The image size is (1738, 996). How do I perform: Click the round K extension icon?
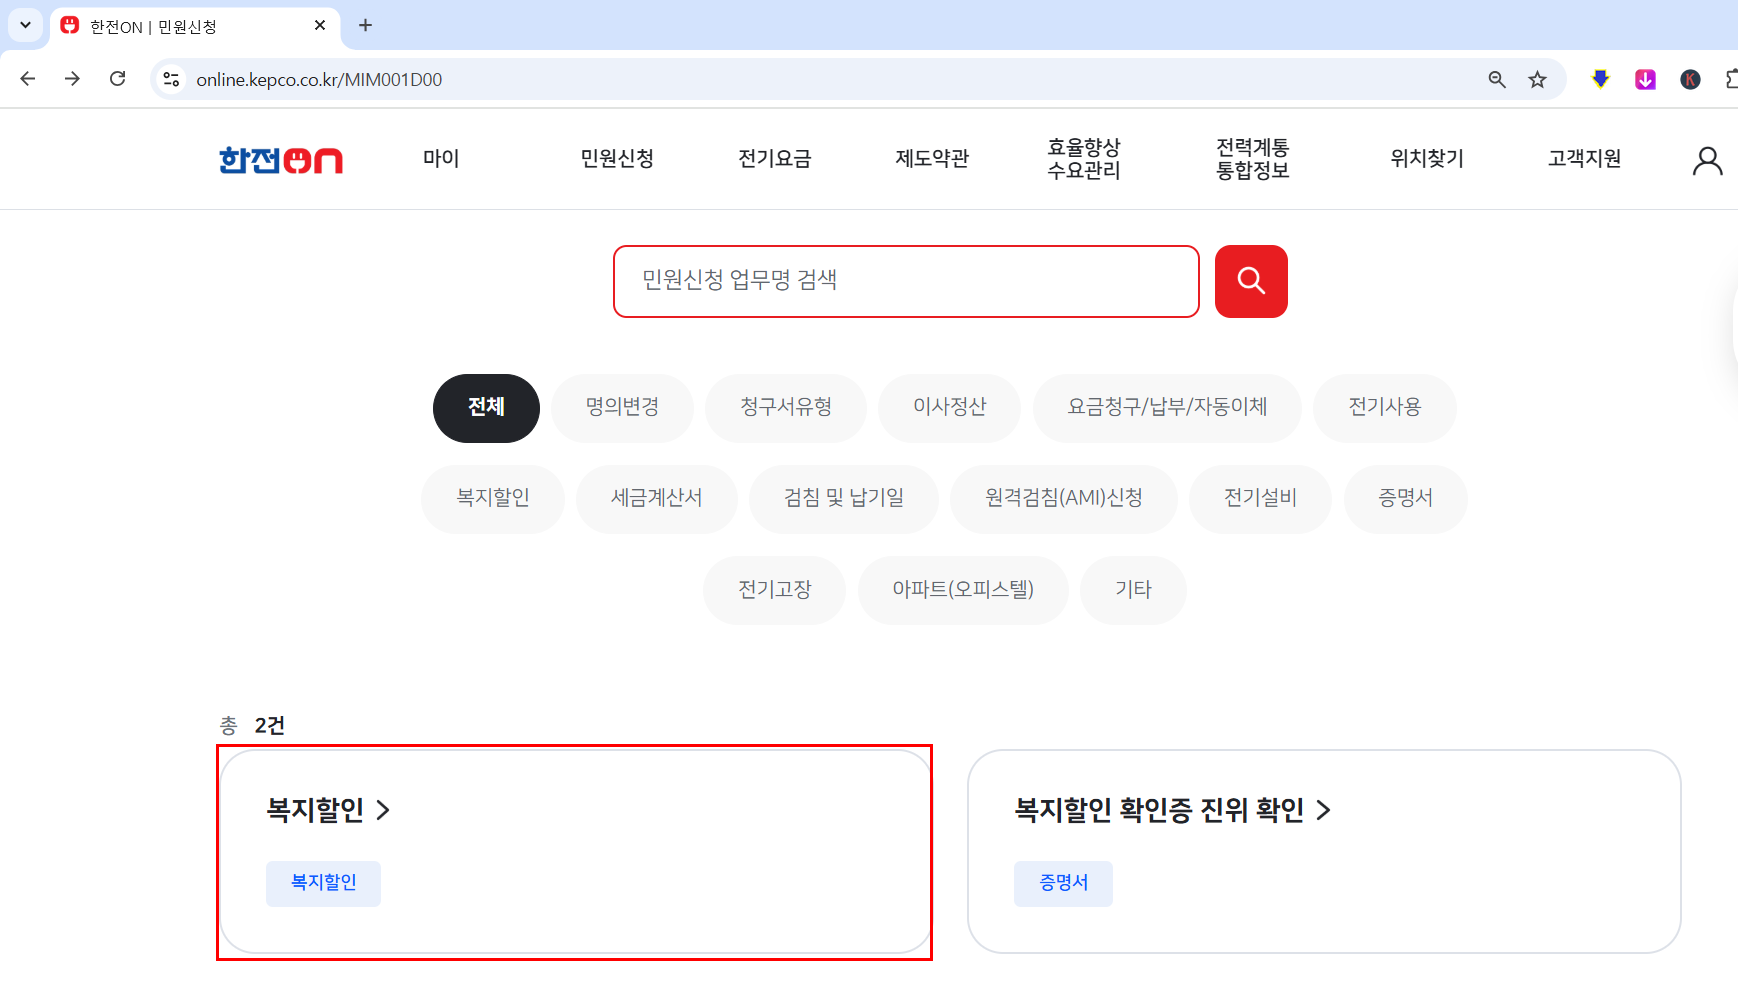click(x=1690, y=79)
